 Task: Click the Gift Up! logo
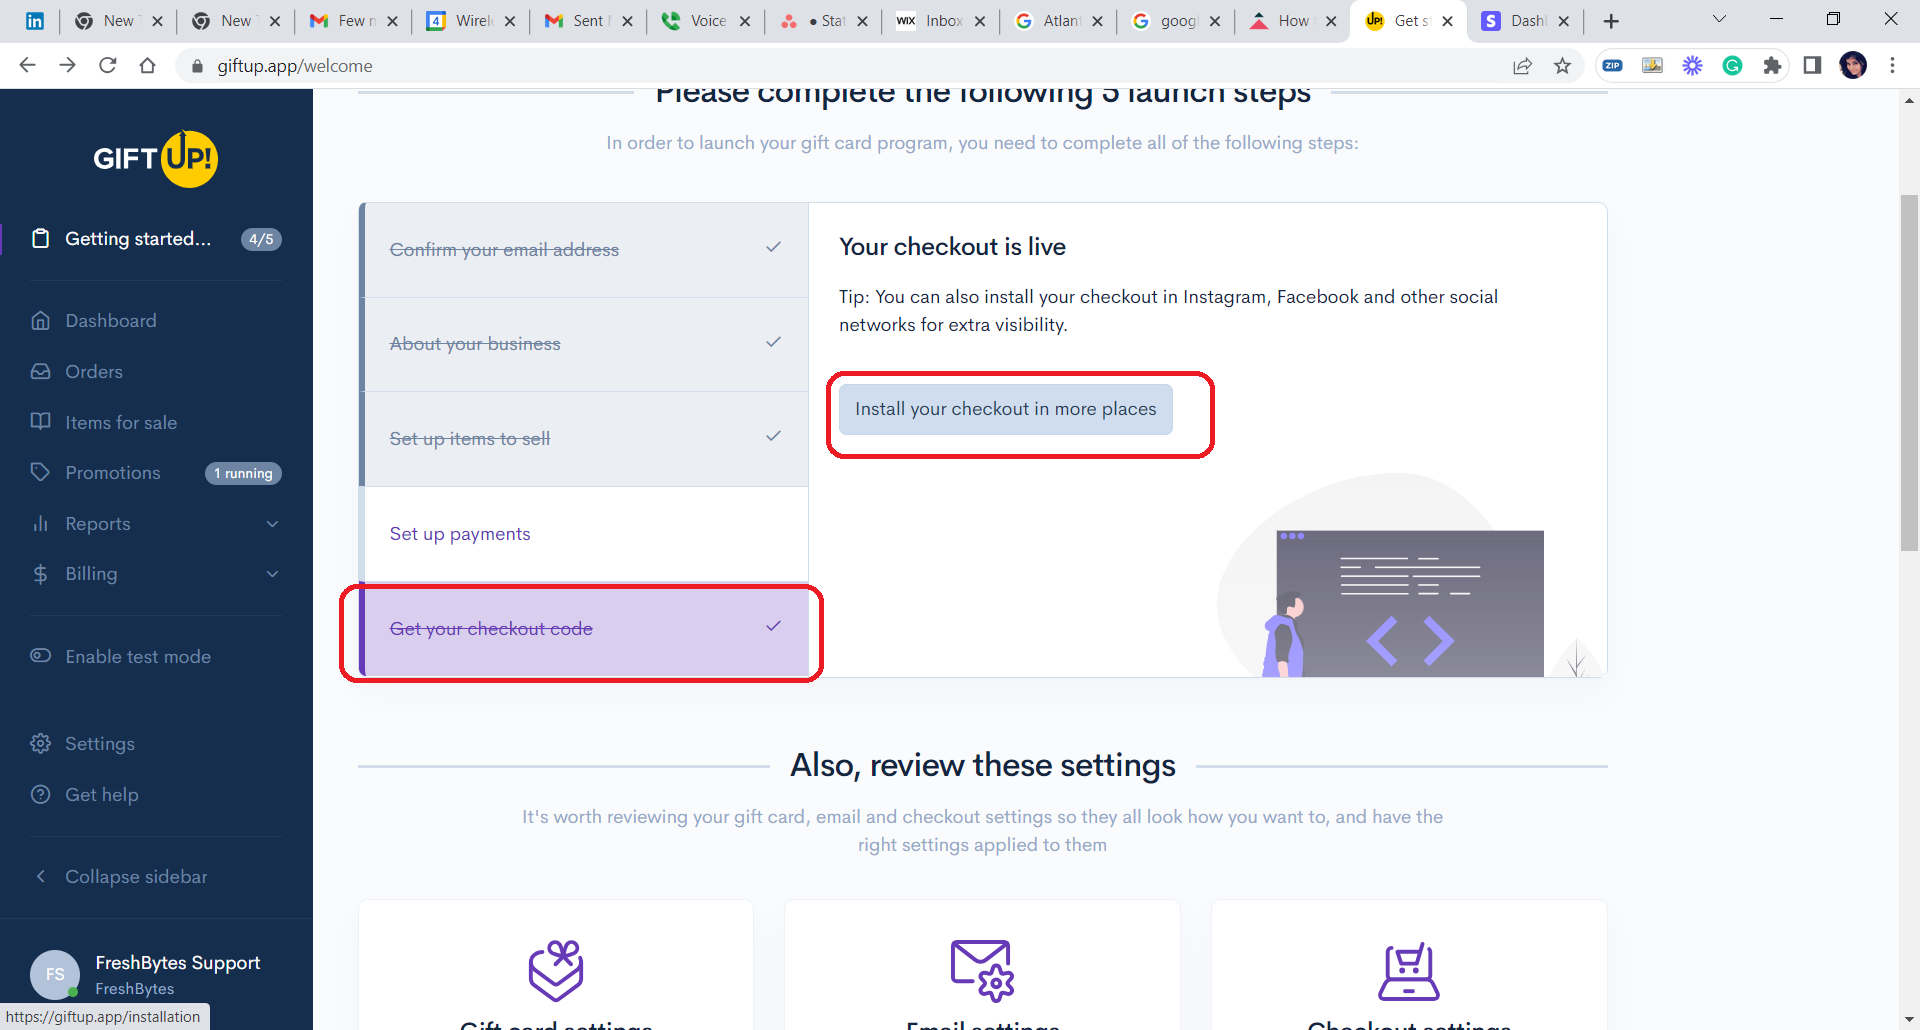[x=155, y=158]
